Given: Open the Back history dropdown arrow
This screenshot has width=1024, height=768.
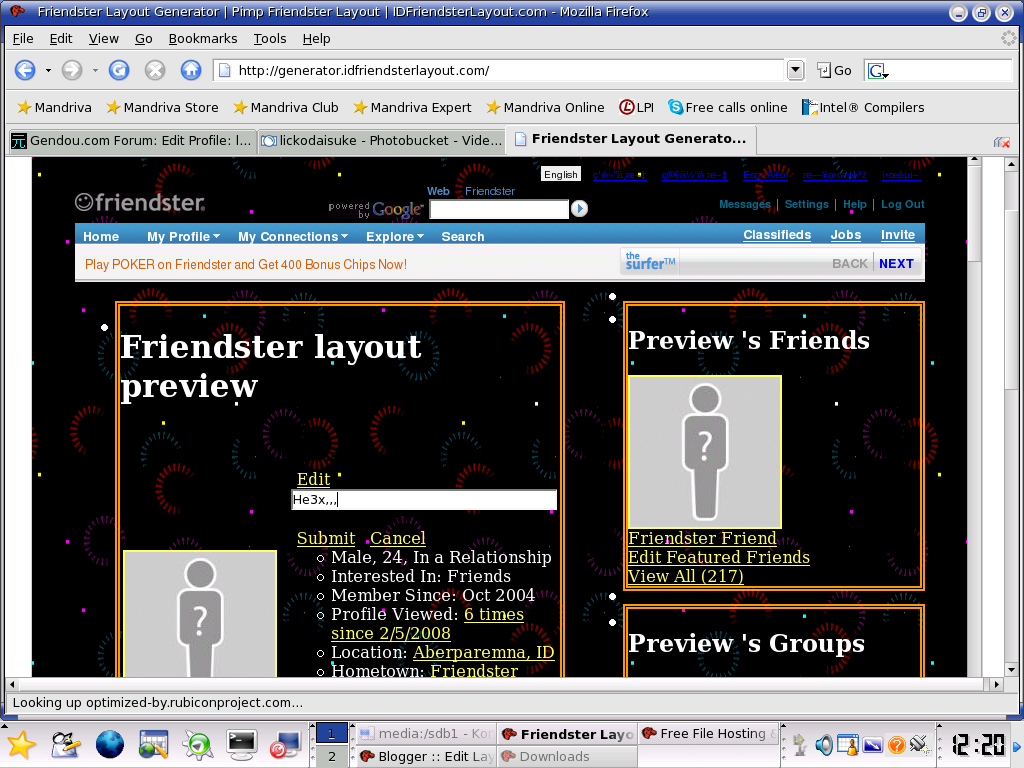Looking at the screenshot, I should 48,71.
